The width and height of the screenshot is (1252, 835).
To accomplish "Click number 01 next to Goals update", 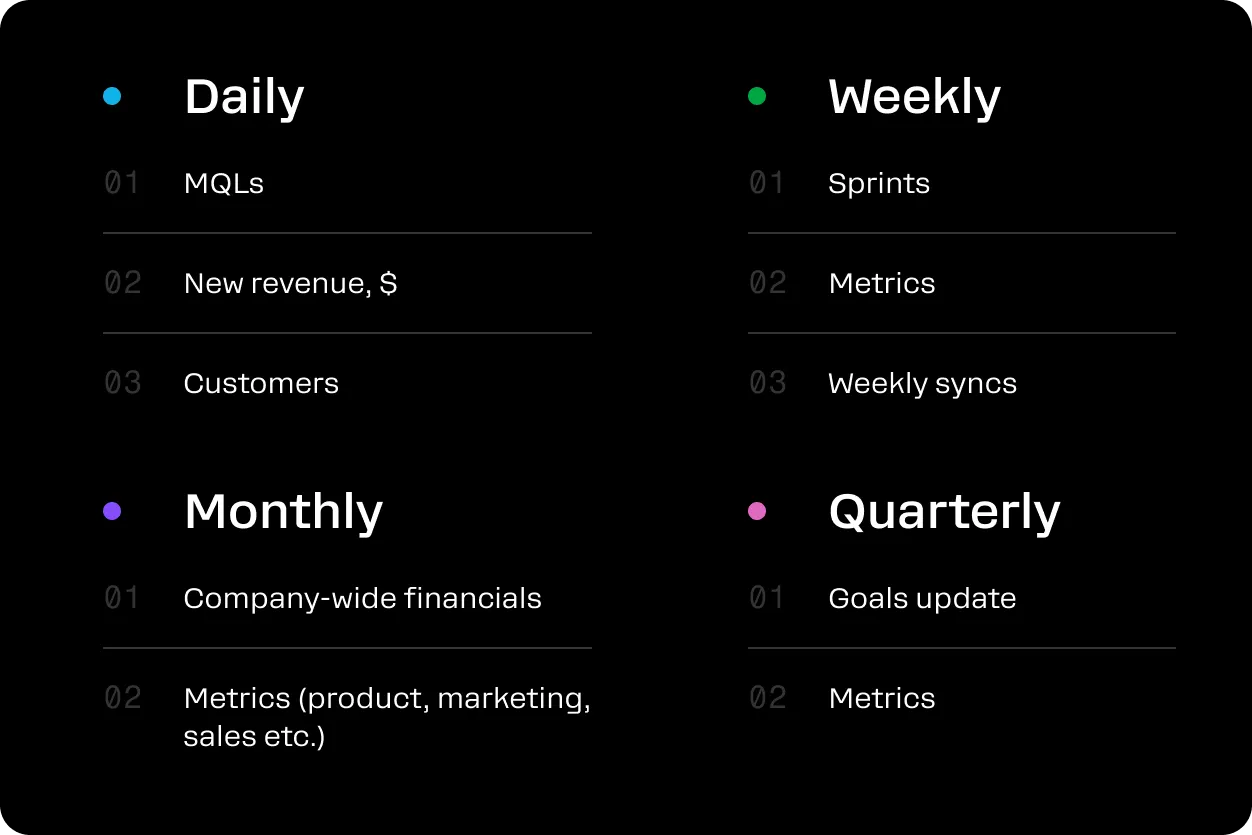I will pyautogui.click(x=767, y=598).
